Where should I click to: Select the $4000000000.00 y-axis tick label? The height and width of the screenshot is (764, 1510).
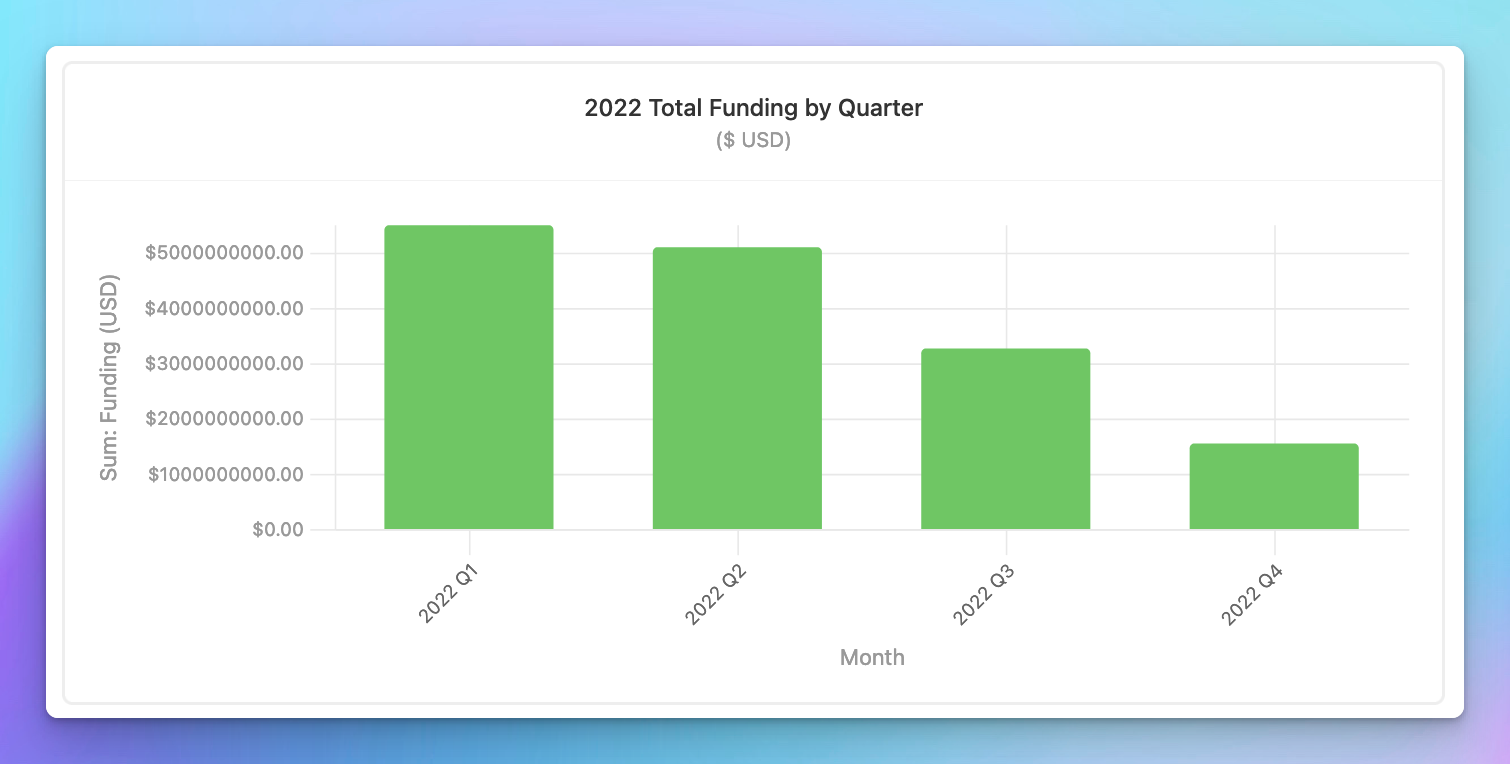coord(224,309)
